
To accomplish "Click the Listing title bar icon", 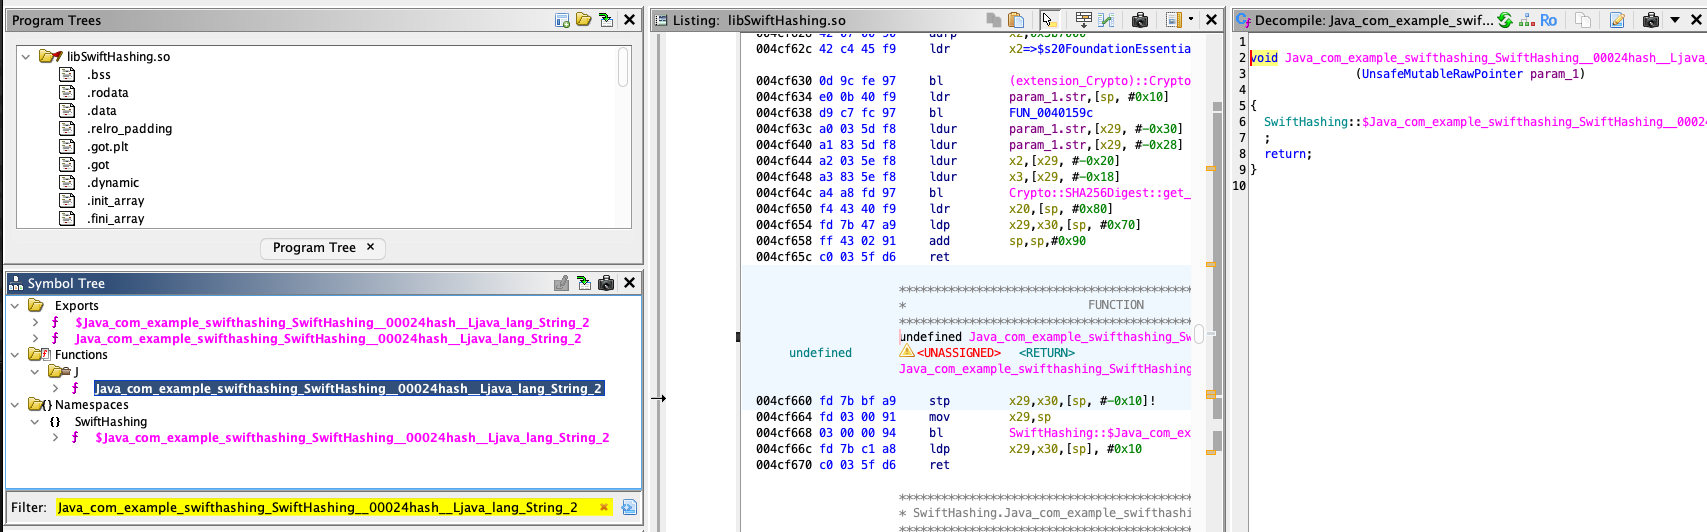I will coord(661,20).
